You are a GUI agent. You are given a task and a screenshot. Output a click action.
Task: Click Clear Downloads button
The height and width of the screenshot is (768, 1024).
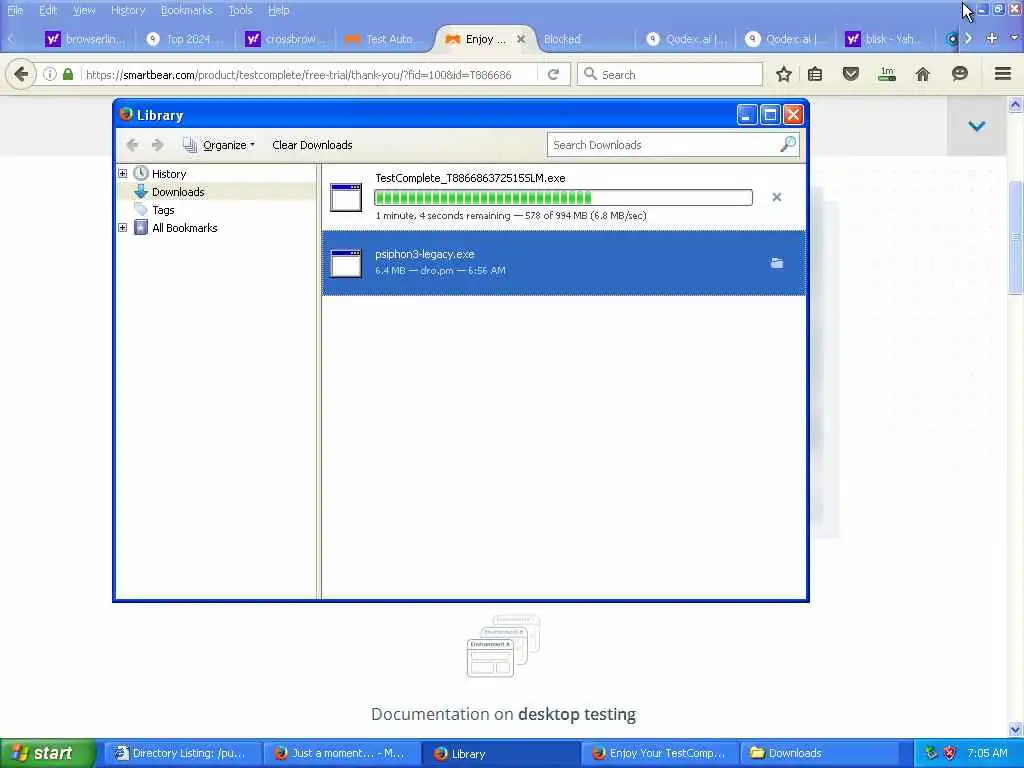[x=312, y=145]
